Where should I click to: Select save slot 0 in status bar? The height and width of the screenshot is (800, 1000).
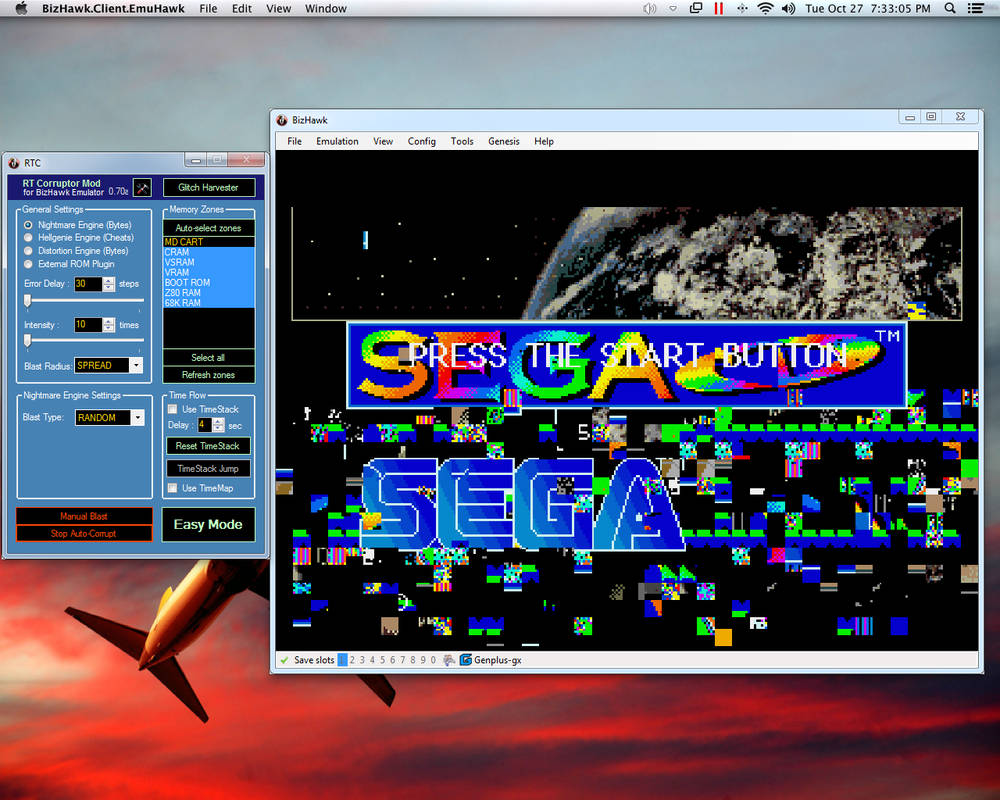click(x=433, y=660)
